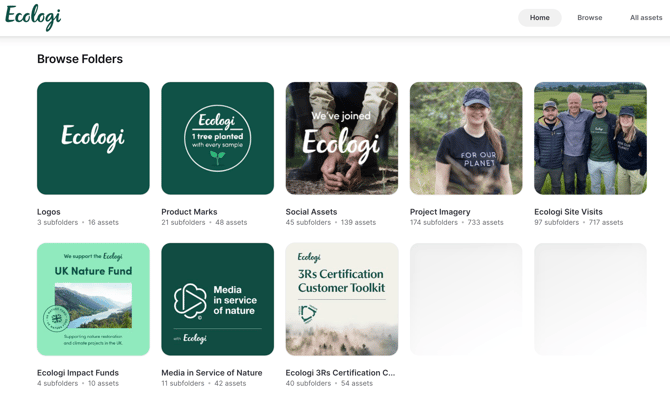670x401 pixels.
Task: Select the Home tab
Action: coord(540,18)
